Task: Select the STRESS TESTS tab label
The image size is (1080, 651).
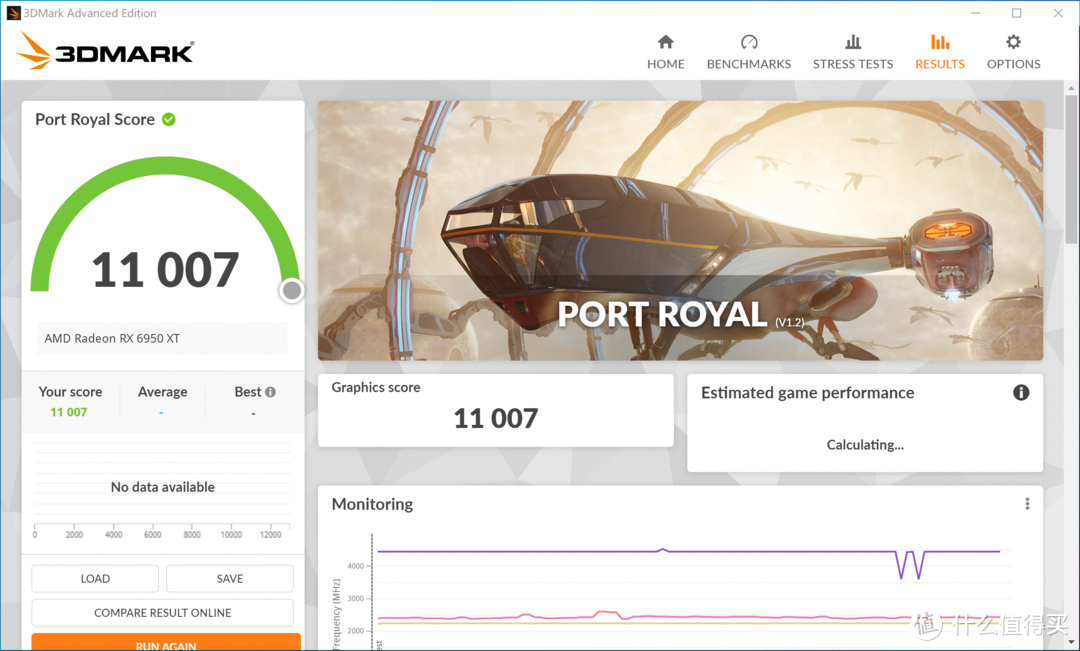Action: tap(853, 64)
